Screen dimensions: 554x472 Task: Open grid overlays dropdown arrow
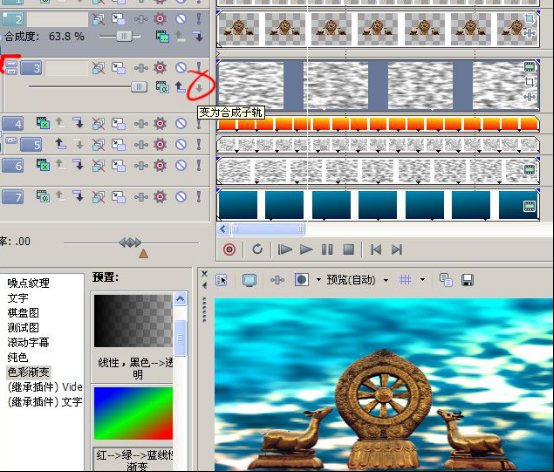423,280
